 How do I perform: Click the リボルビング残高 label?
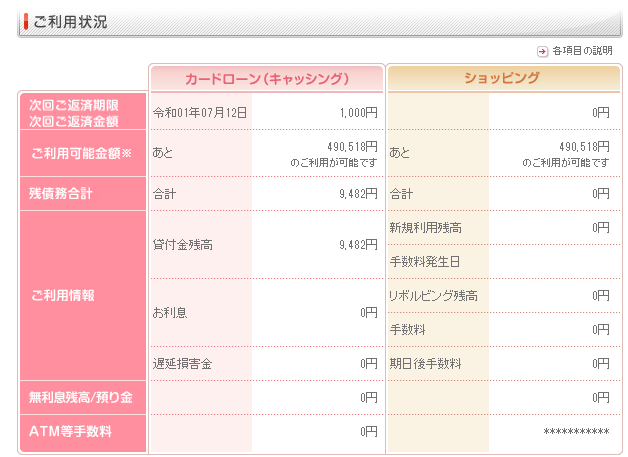(x=433, y=296)
